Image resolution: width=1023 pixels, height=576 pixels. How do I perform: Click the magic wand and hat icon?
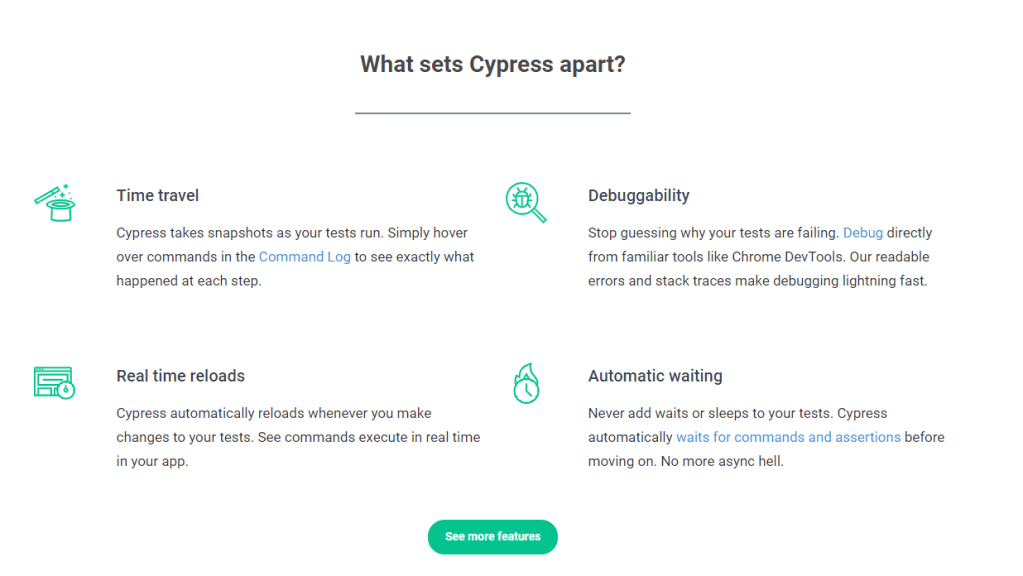54,202
